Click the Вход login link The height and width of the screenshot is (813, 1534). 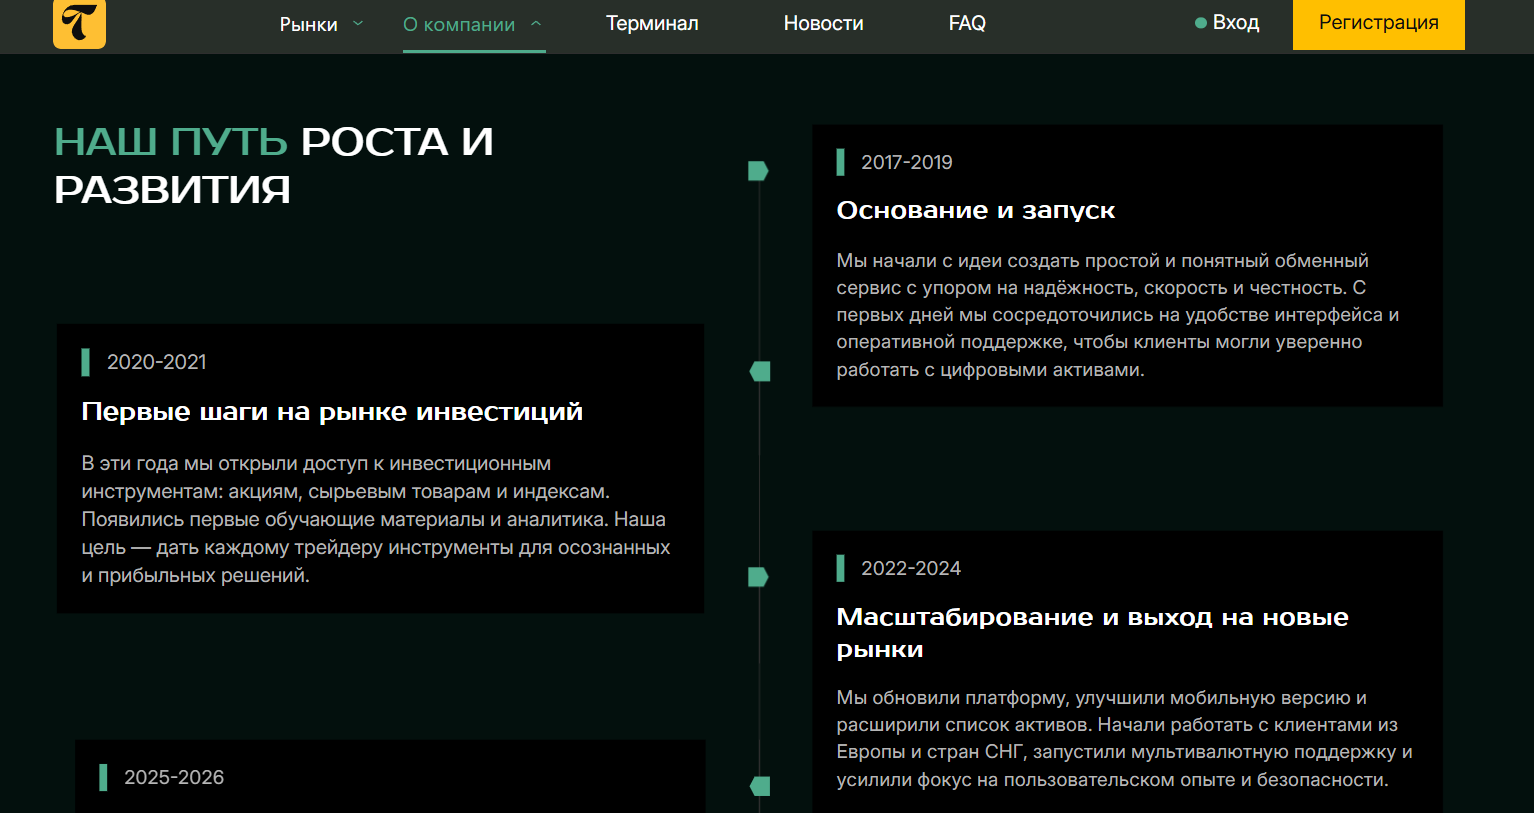pyautogui.click(x=1235, y=23)
